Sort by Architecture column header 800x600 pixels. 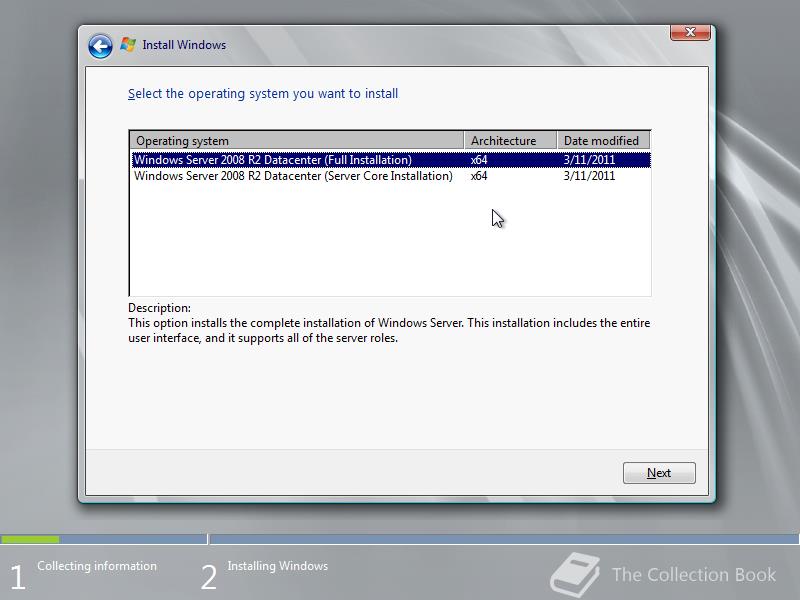[510, 140]
